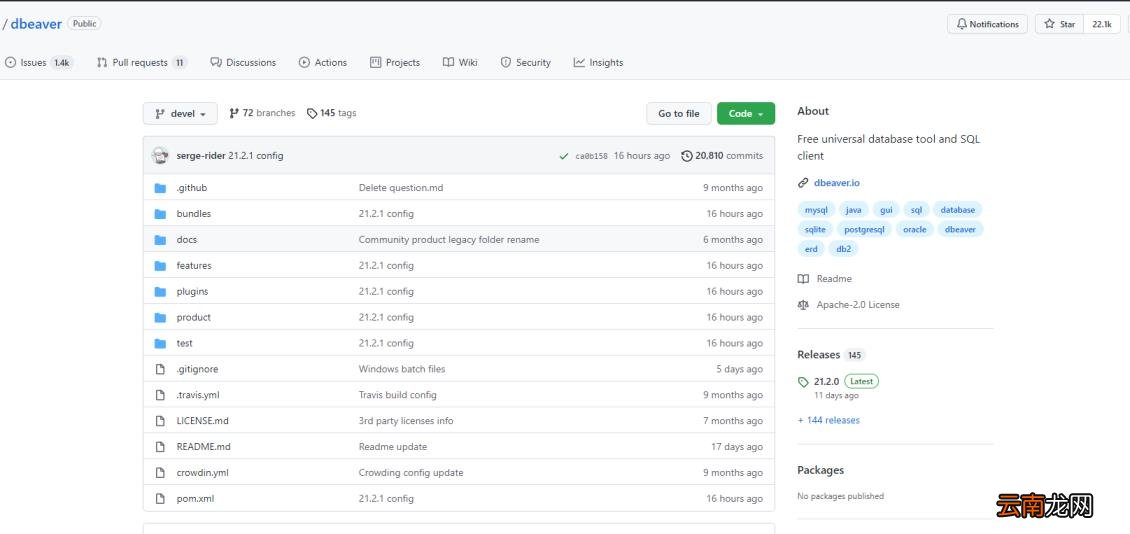
Task: Click the 22.1k star count
Action: (x=1102, y=24)
